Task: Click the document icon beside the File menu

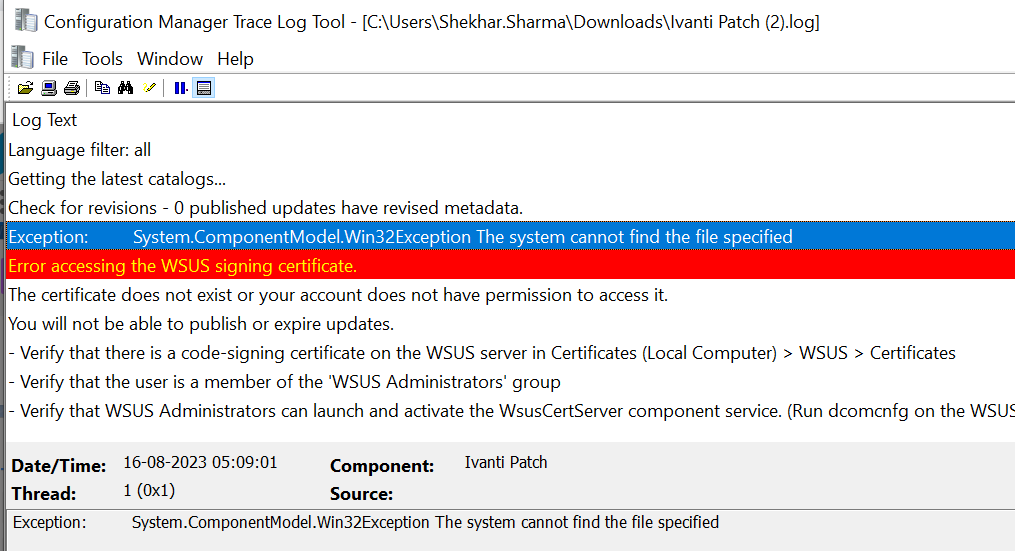Action: (22, 58)
